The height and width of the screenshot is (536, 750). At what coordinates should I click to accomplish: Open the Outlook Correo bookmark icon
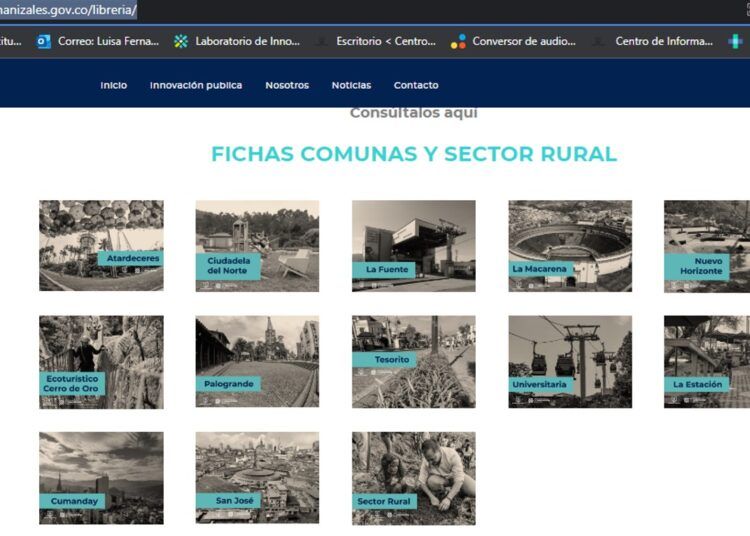pos(44,42)
